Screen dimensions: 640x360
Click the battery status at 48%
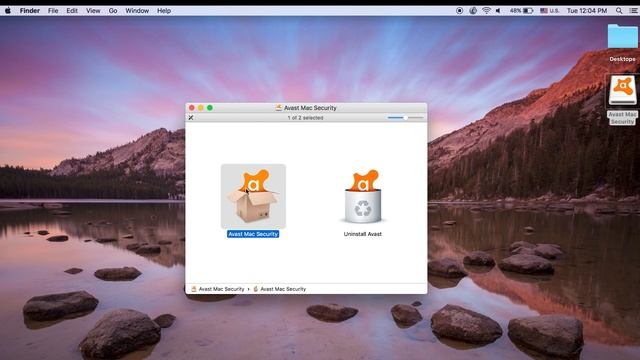[522, 11]
